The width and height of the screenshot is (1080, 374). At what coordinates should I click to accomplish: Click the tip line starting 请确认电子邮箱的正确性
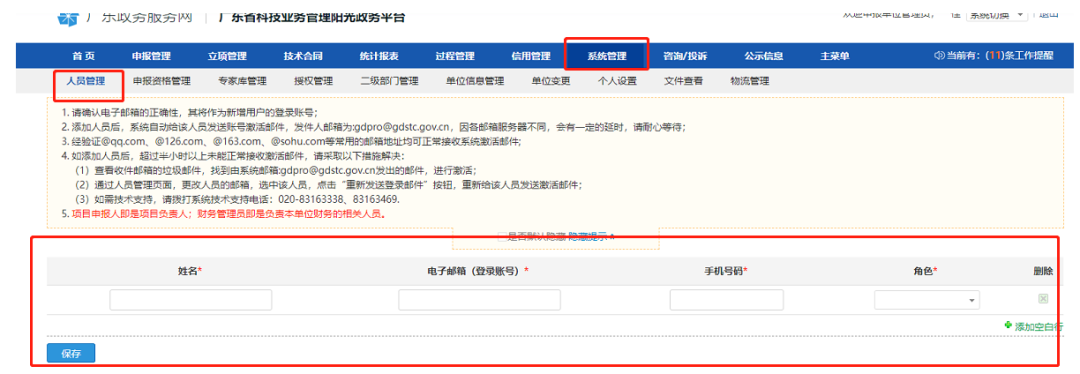(x=189, y=112)
